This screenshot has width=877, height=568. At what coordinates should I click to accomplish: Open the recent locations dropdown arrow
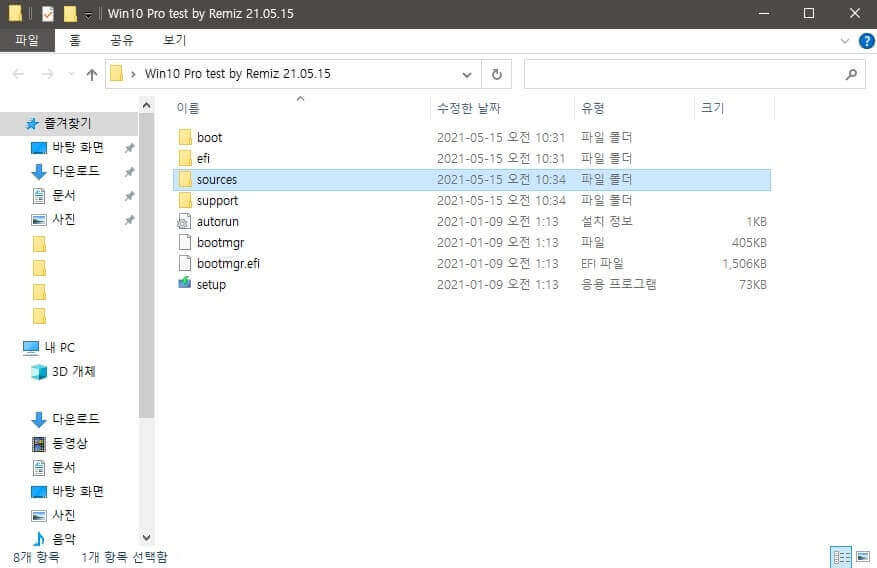click(x=70, y=74)
